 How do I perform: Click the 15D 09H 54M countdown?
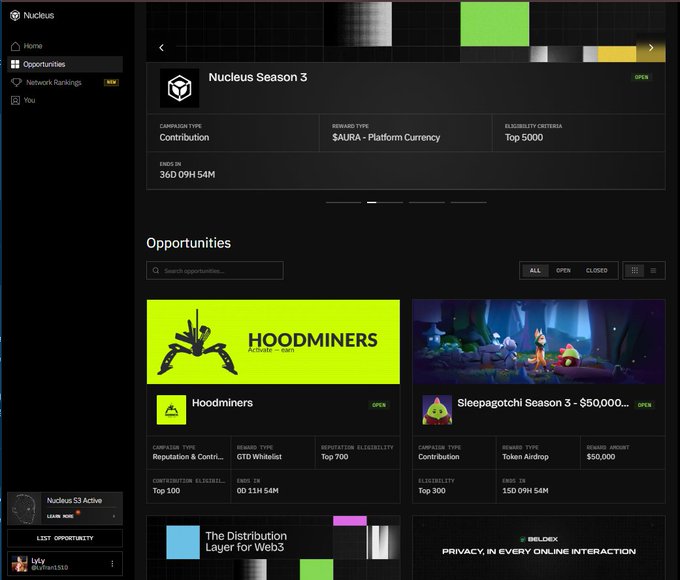pos(525,491)
